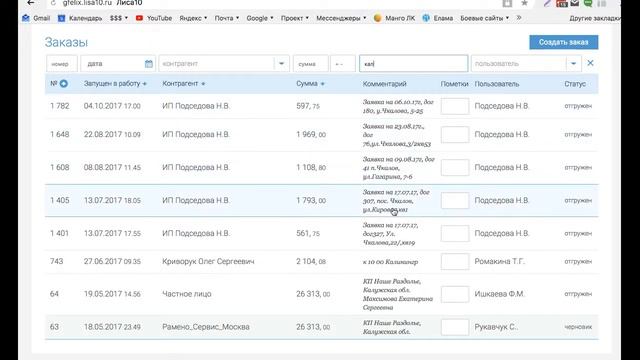The height and width of the screenshot is (360, 640).
Task: Click черновик status of order 63
Action: pyautogui.click(x=578, y=327)
